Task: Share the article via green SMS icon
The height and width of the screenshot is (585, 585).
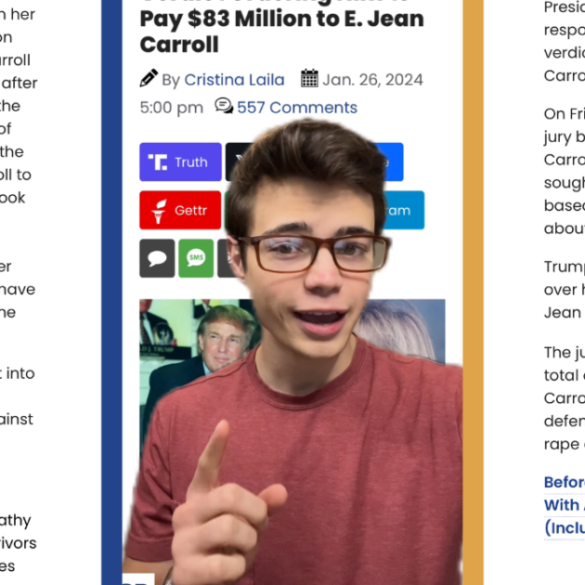Action: pos(196,258)
